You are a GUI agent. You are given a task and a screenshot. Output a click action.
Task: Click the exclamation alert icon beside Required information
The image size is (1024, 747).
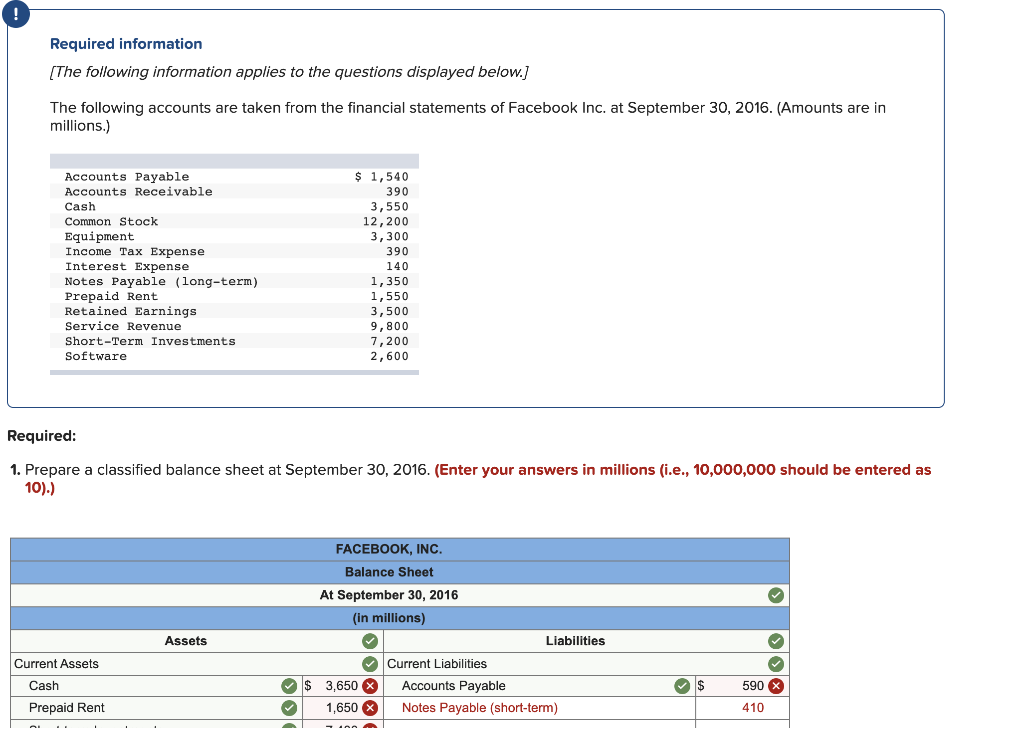[x=16, y=14]
